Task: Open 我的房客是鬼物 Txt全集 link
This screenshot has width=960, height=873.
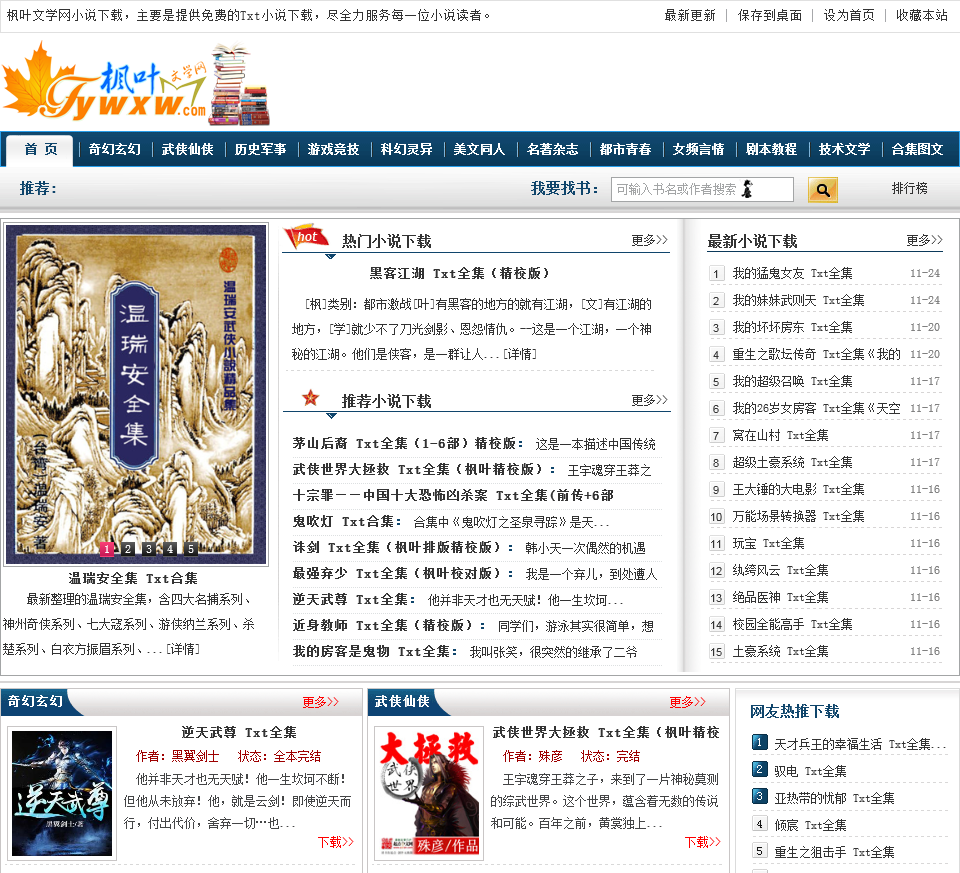Action: [x=375, y=651]
